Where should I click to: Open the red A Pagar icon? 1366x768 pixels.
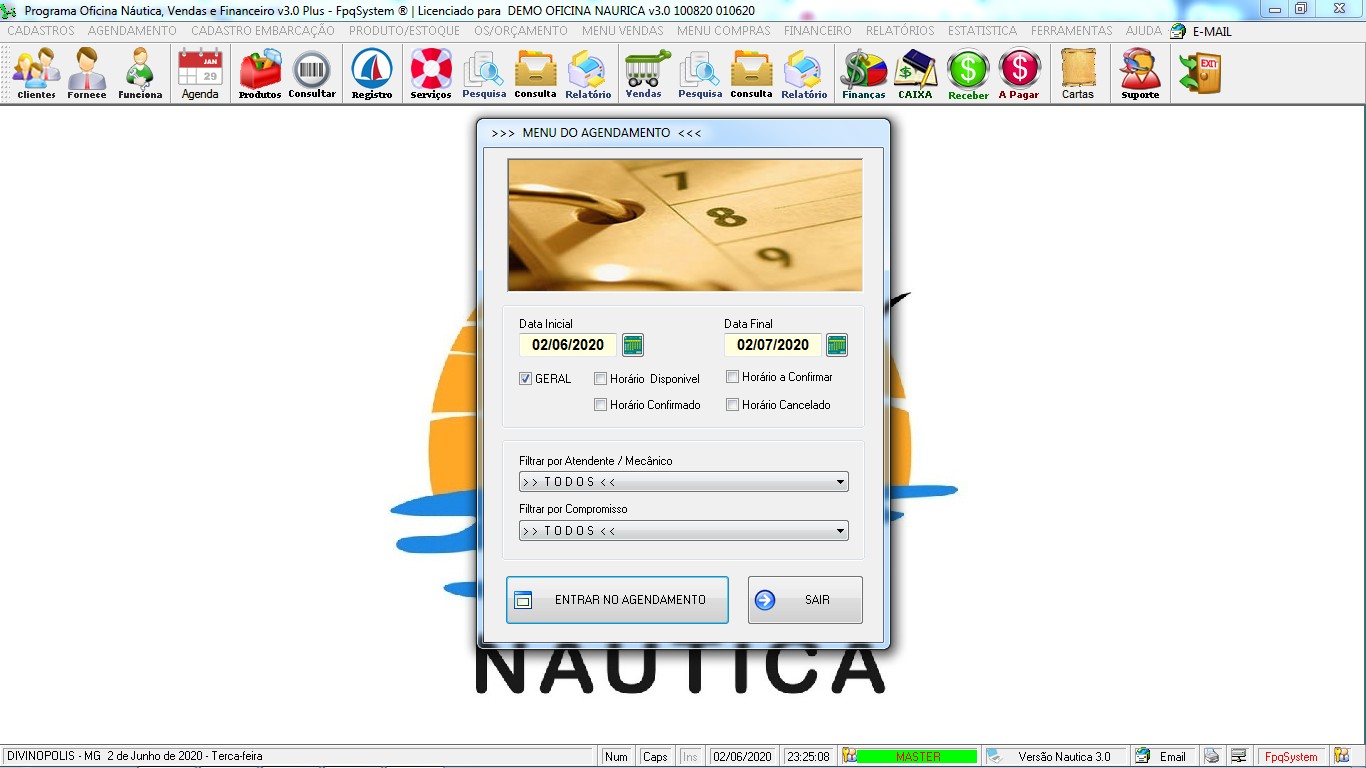(x=1019, y=75)
